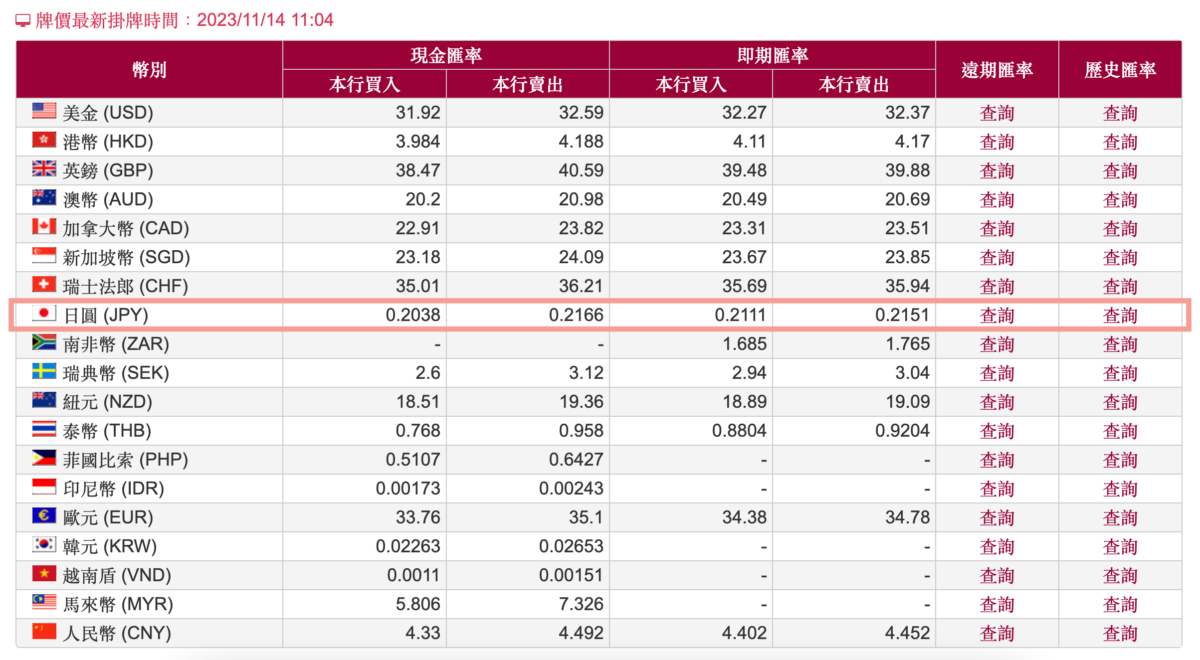Screen dimensions: 1200x660
Task: Click the US flag icon for USD
Action: 44,112
